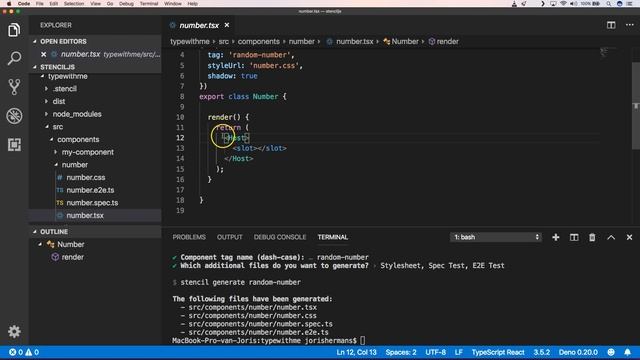This screenshot has width=640, height=360.
Task: Expand the node_modules folder
Action: coord(77,114)
